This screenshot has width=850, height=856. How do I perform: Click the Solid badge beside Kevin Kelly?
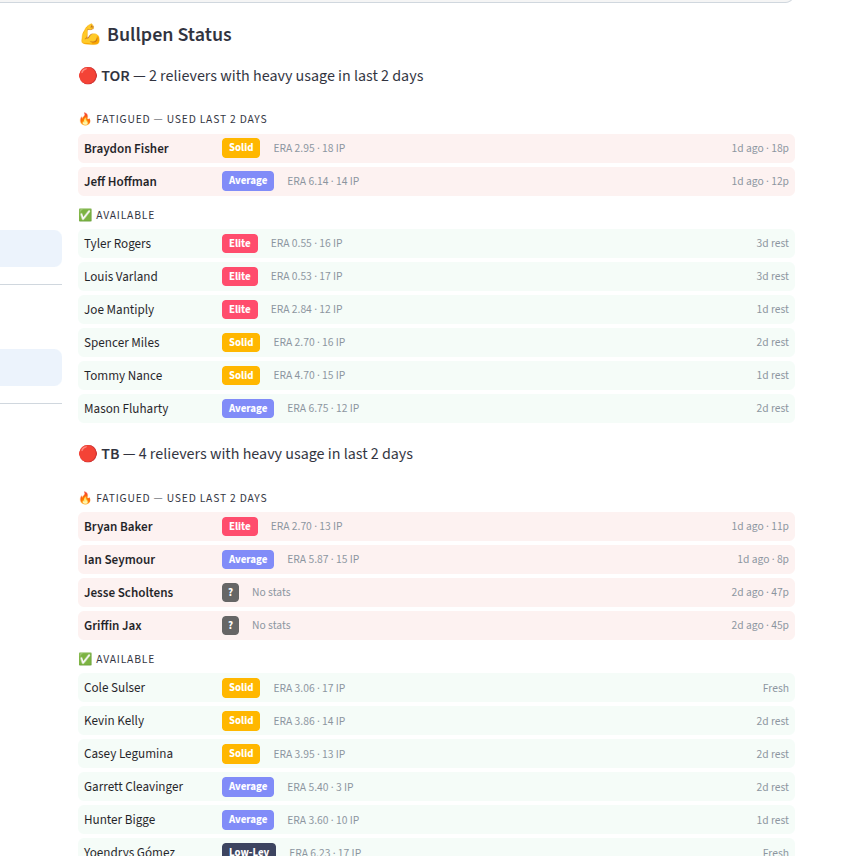coord(241,721)
